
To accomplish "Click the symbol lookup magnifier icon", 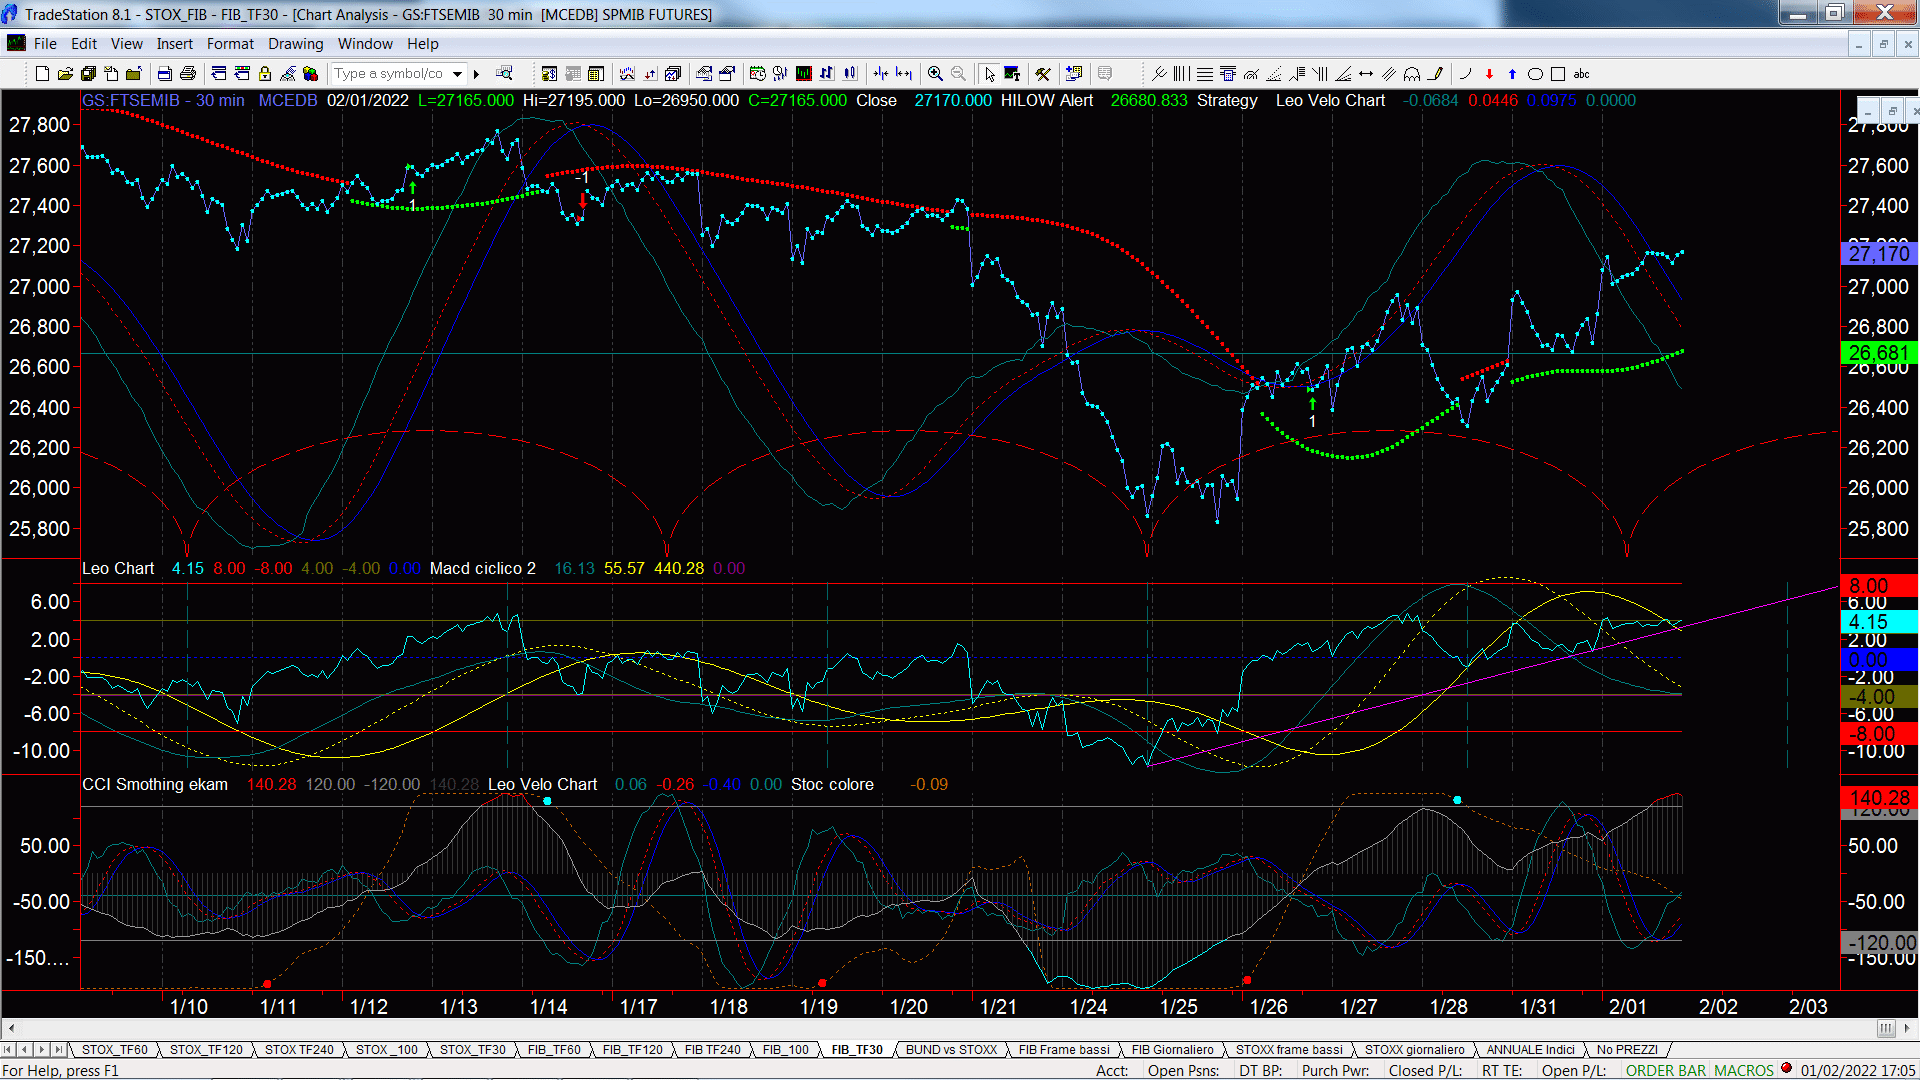I will point(504,73).
